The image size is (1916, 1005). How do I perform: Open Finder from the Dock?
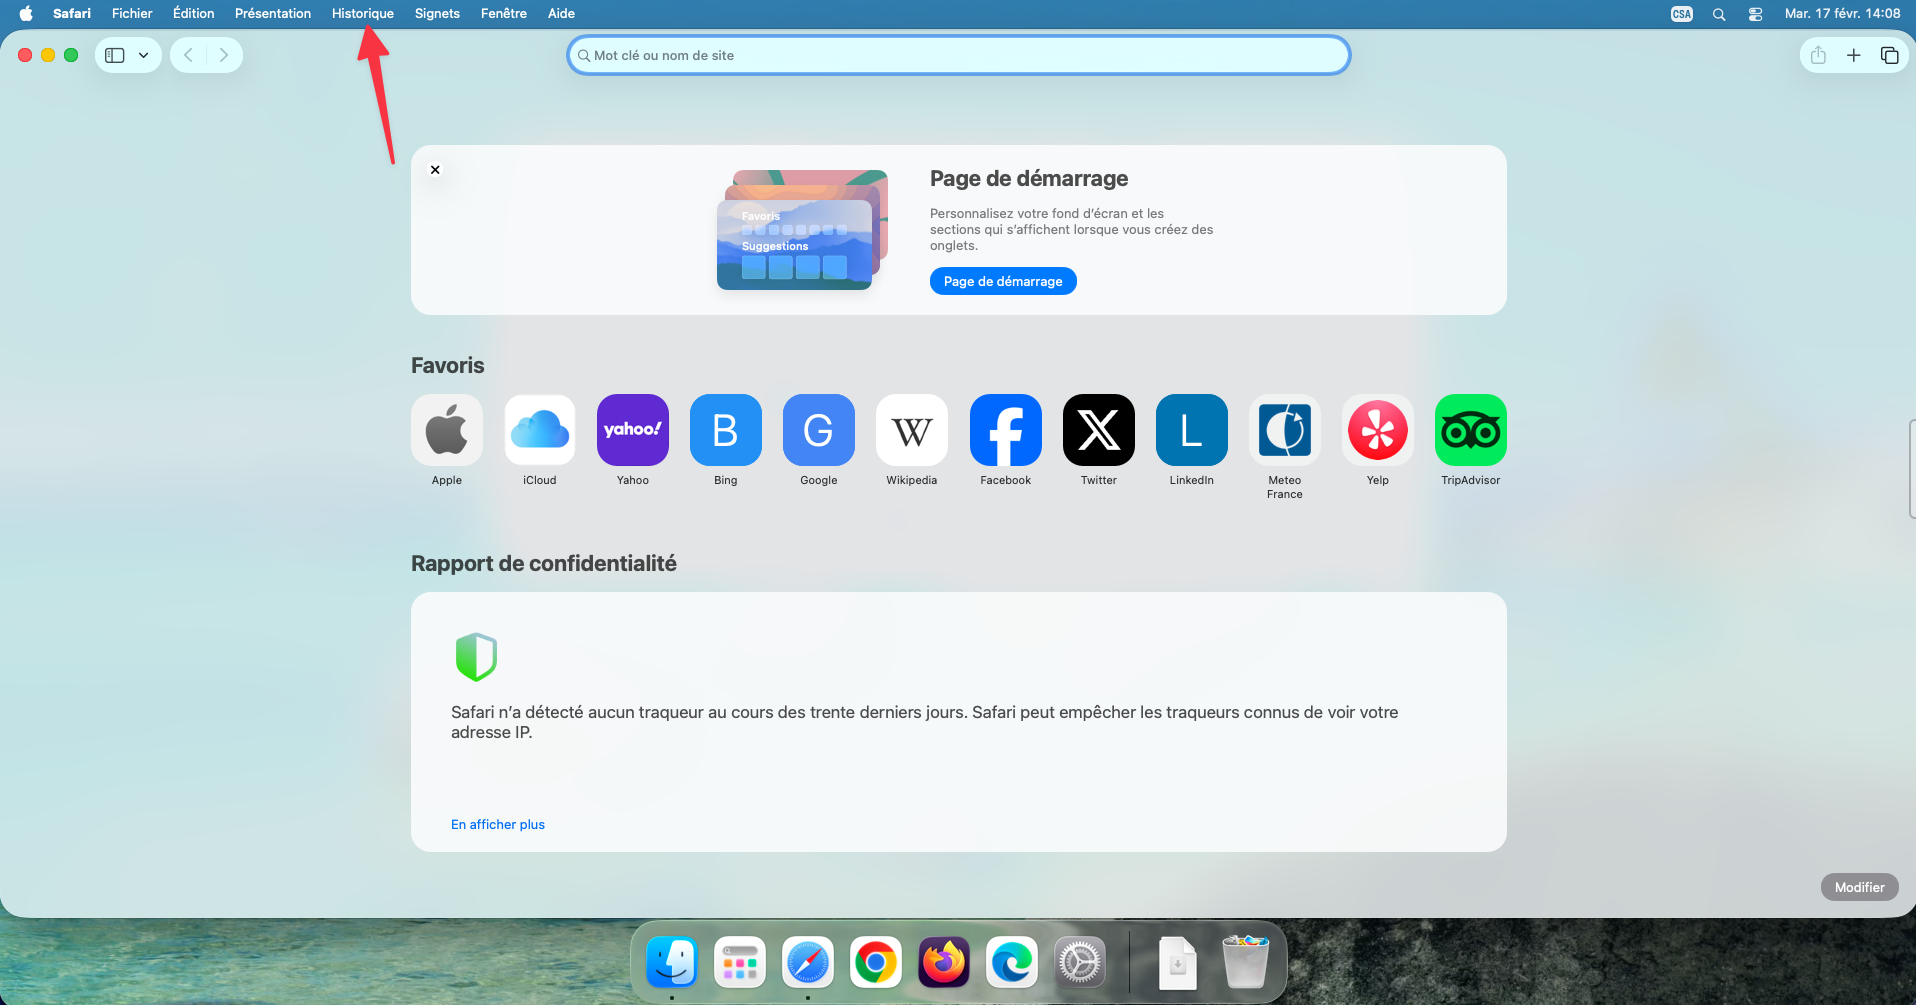click(672, 963)
